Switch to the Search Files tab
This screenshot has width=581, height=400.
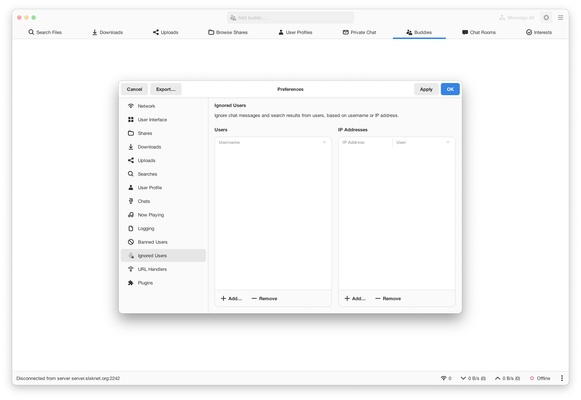click(45, 32)
